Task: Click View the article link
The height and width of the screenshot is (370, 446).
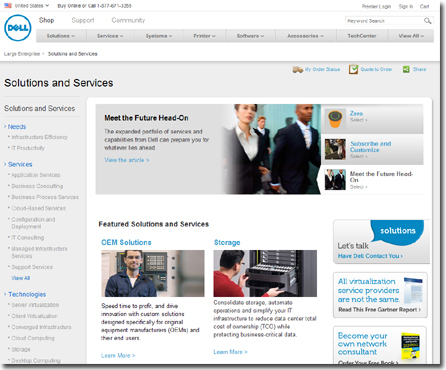Action: click(x=127, y=160)
